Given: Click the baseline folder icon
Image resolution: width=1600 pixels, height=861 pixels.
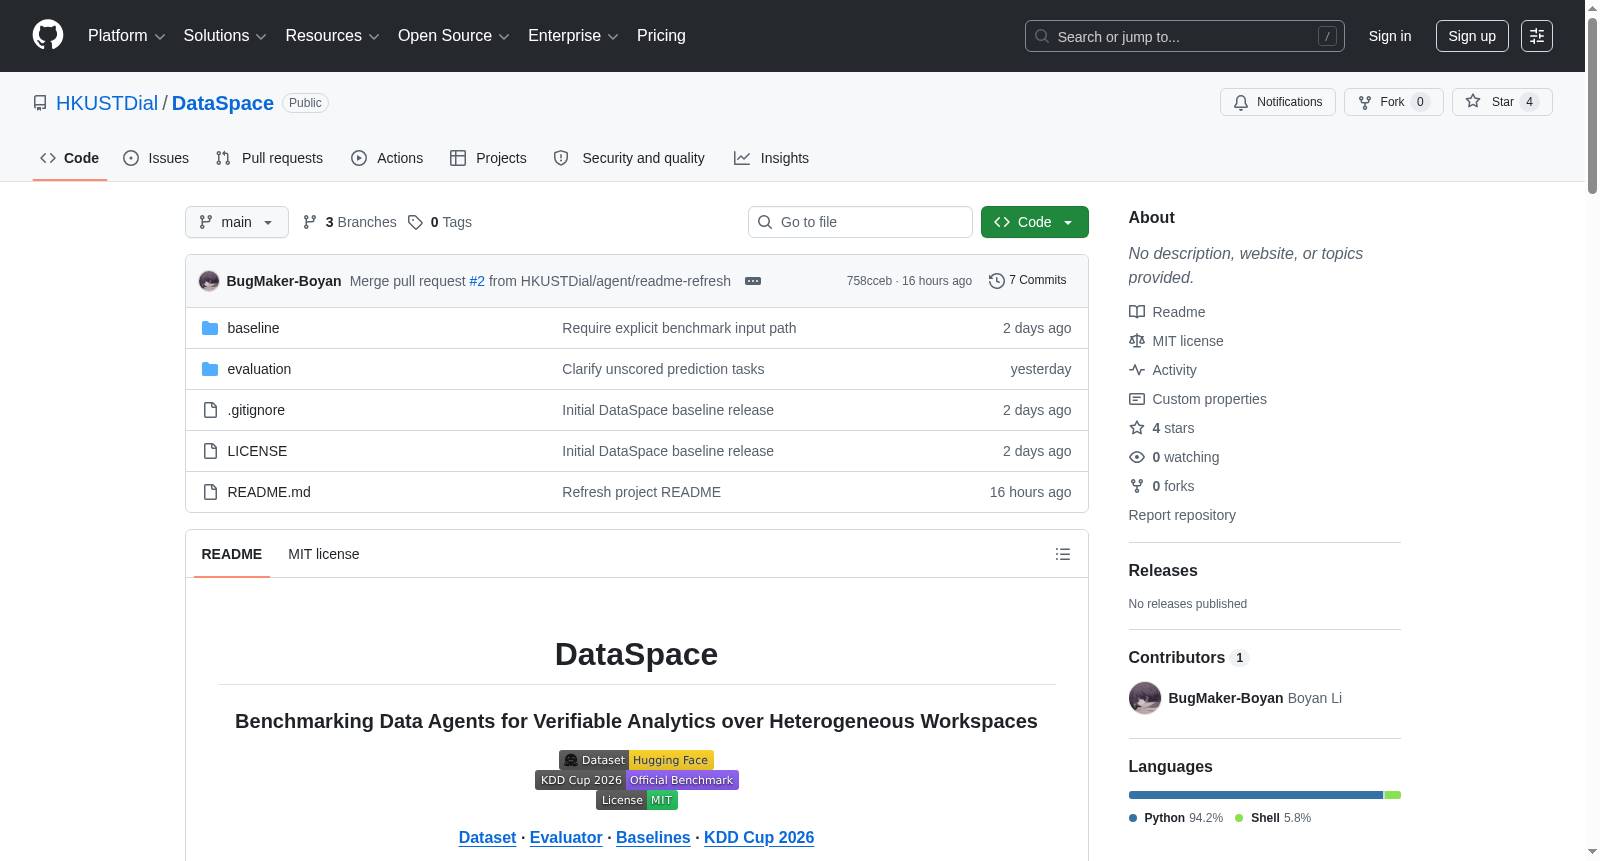Looking at the screenshot, I should pyautogui.click(x=210, y=328).
